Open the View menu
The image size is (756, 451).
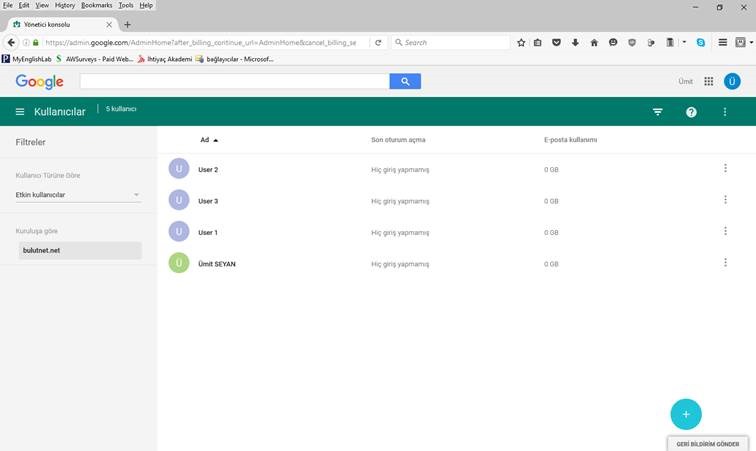42,5
